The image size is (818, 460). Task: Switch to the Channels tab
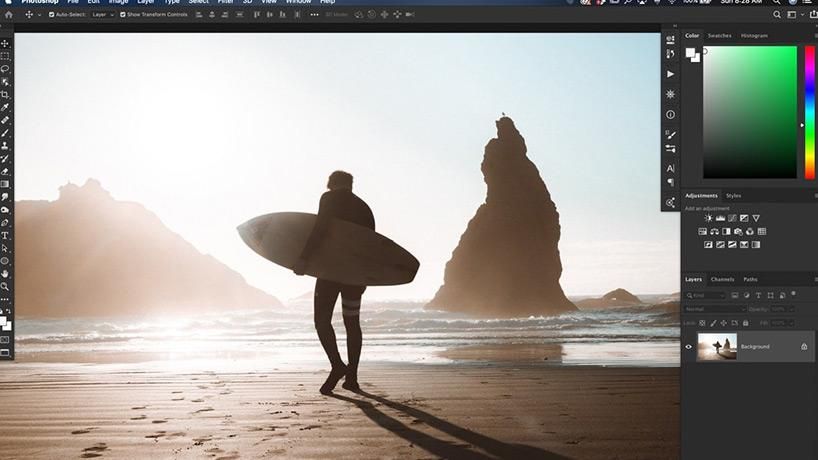723,280
